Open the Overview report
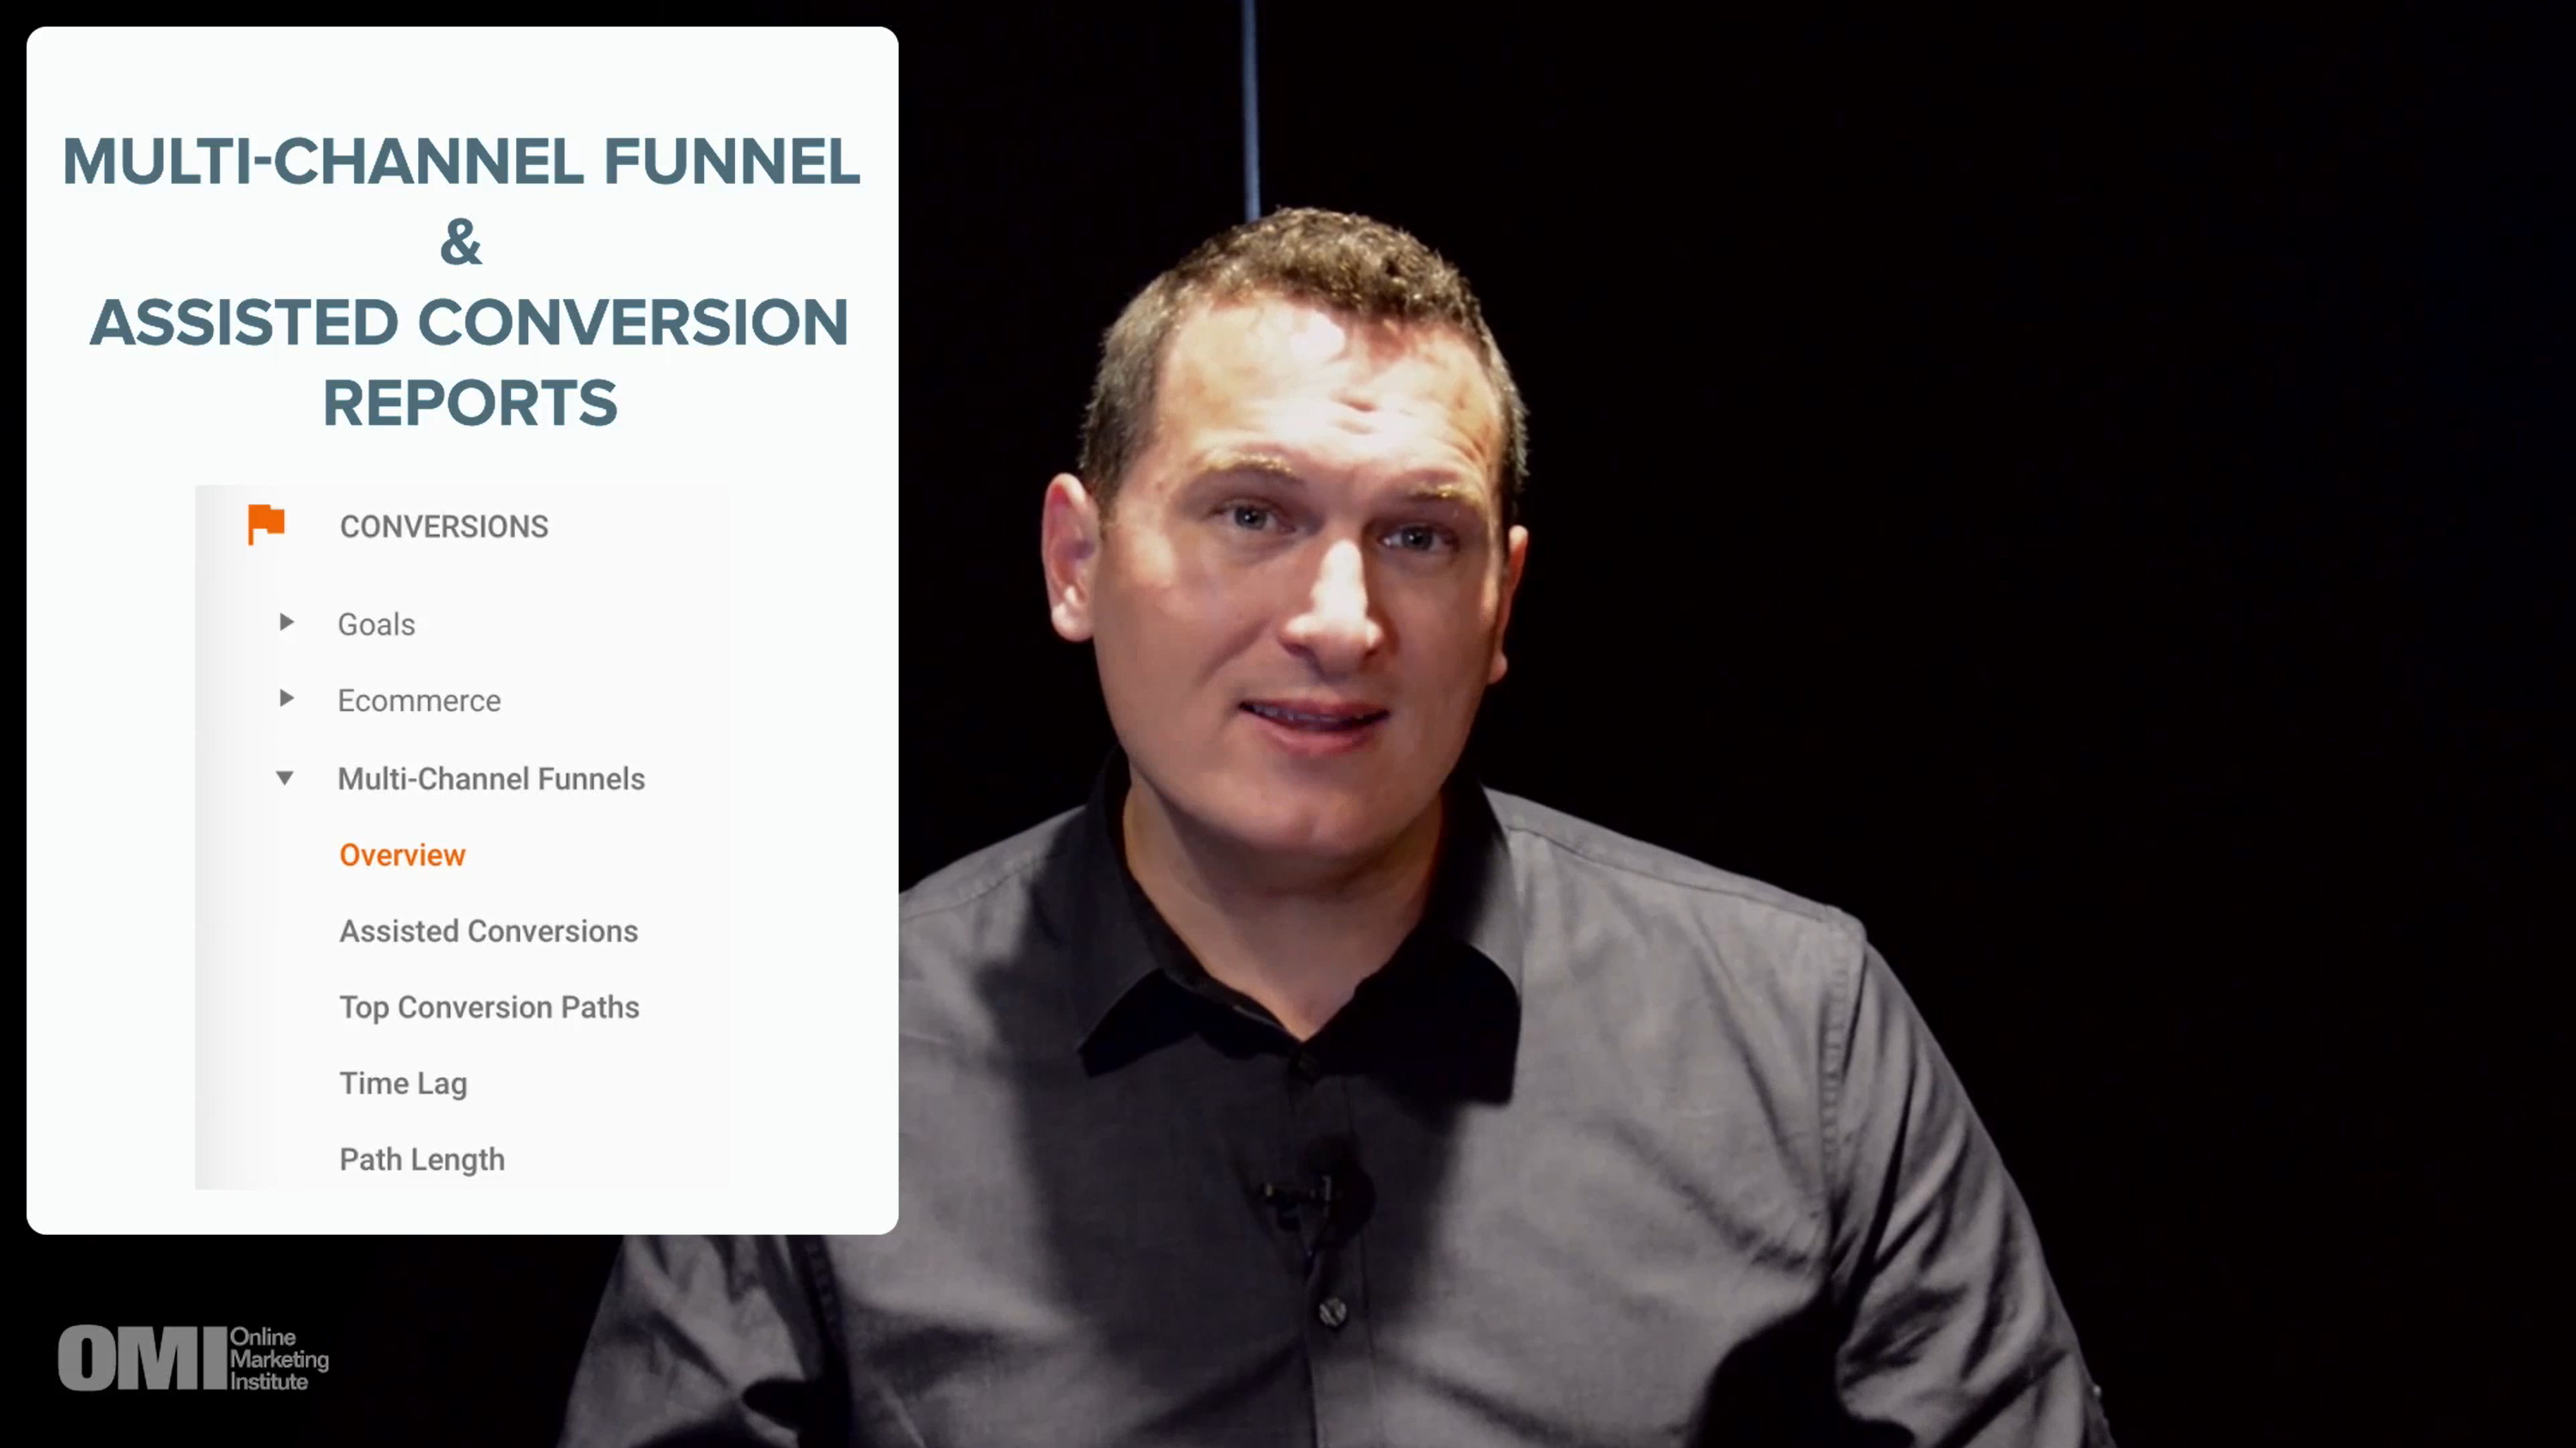Screen dimensions: 2576x1448 402,855
